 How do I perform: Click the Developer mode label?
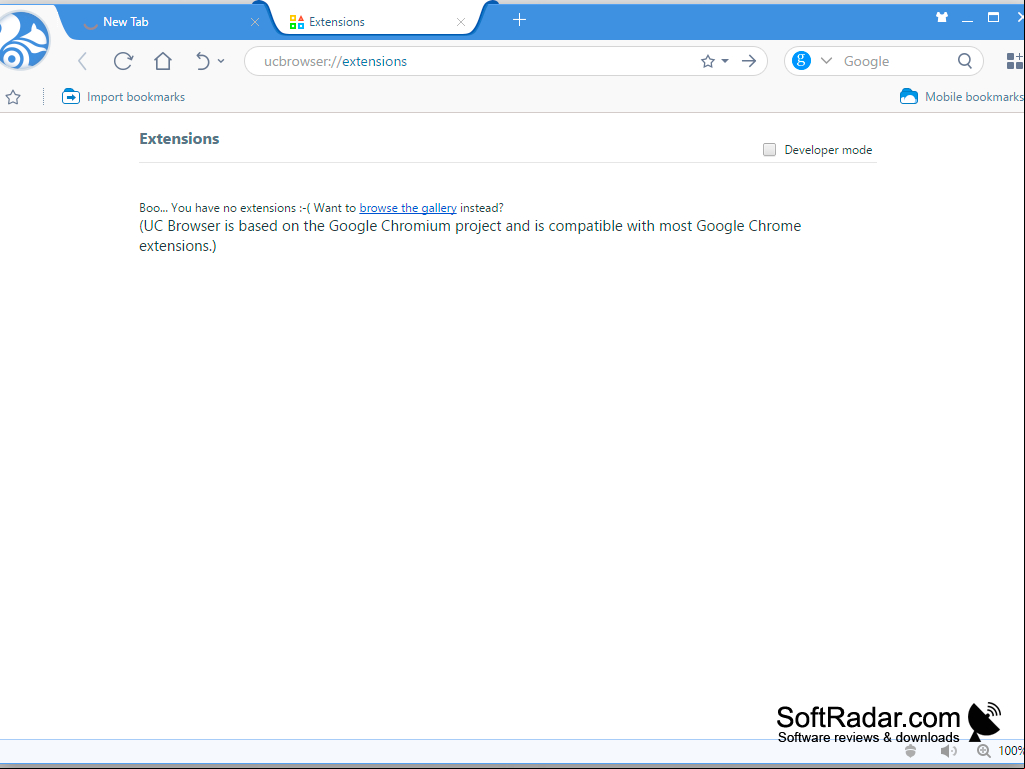pyautogui.click(x=828, y=150)
